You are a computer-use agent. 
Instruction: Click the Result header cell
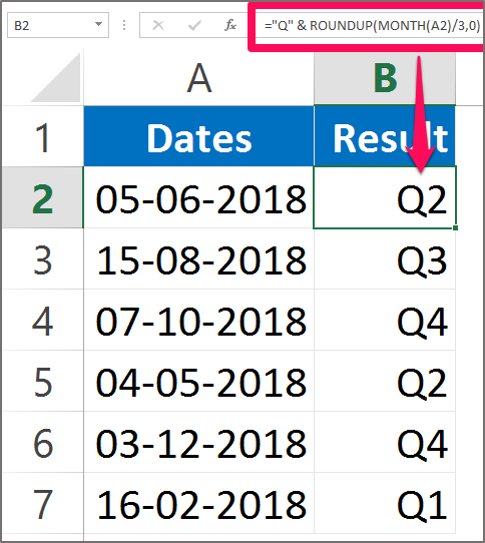point(385,136)
